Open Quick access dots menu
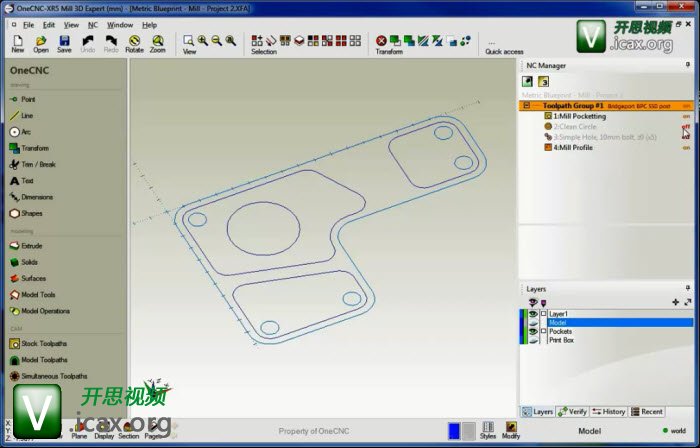The width and height of the screenshot is (700, 448). [x=492, y=44]
